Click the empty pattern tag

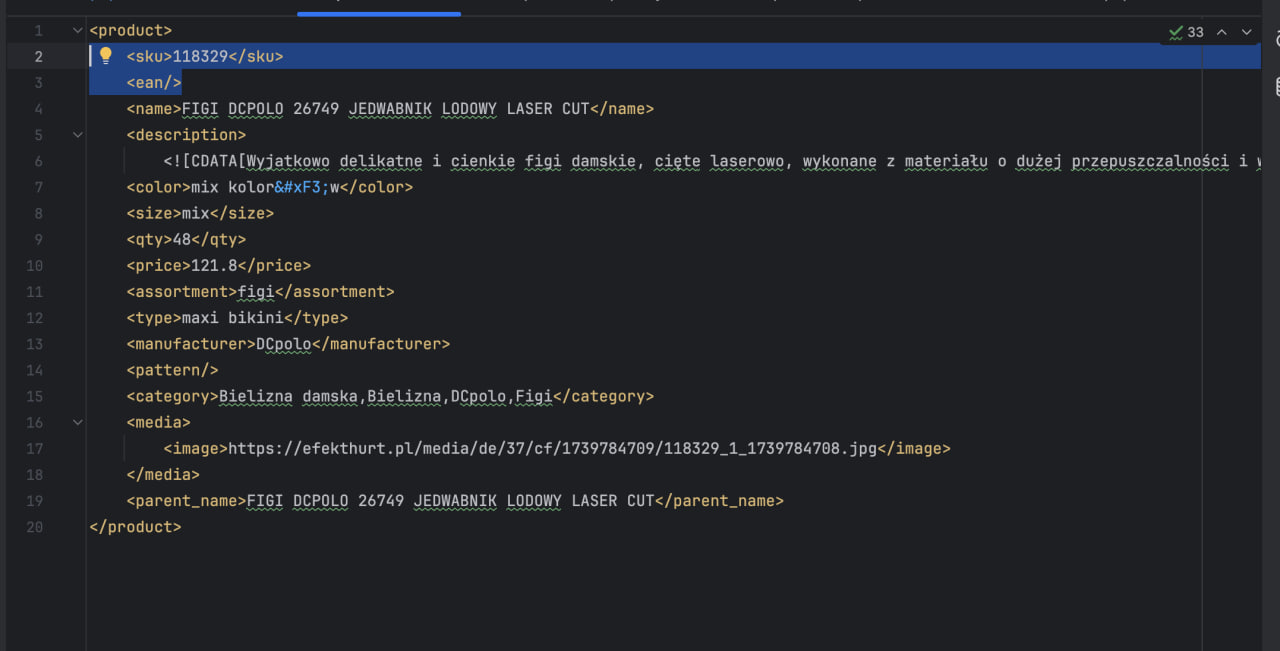point(172,370)
